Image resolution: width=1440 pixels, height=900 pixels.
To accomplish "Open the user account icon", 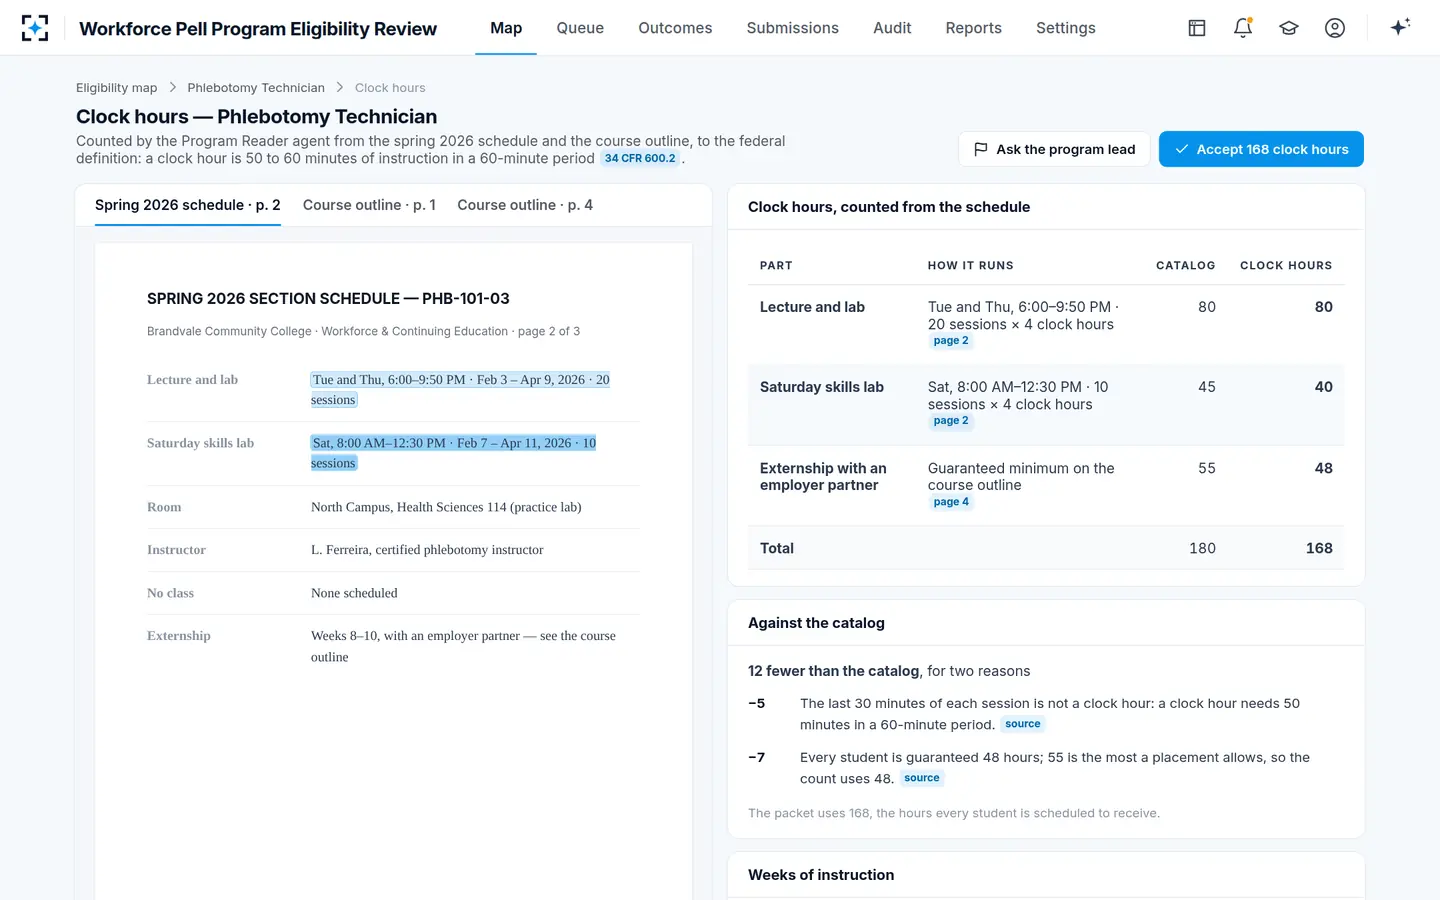I will coord(1335,28).
